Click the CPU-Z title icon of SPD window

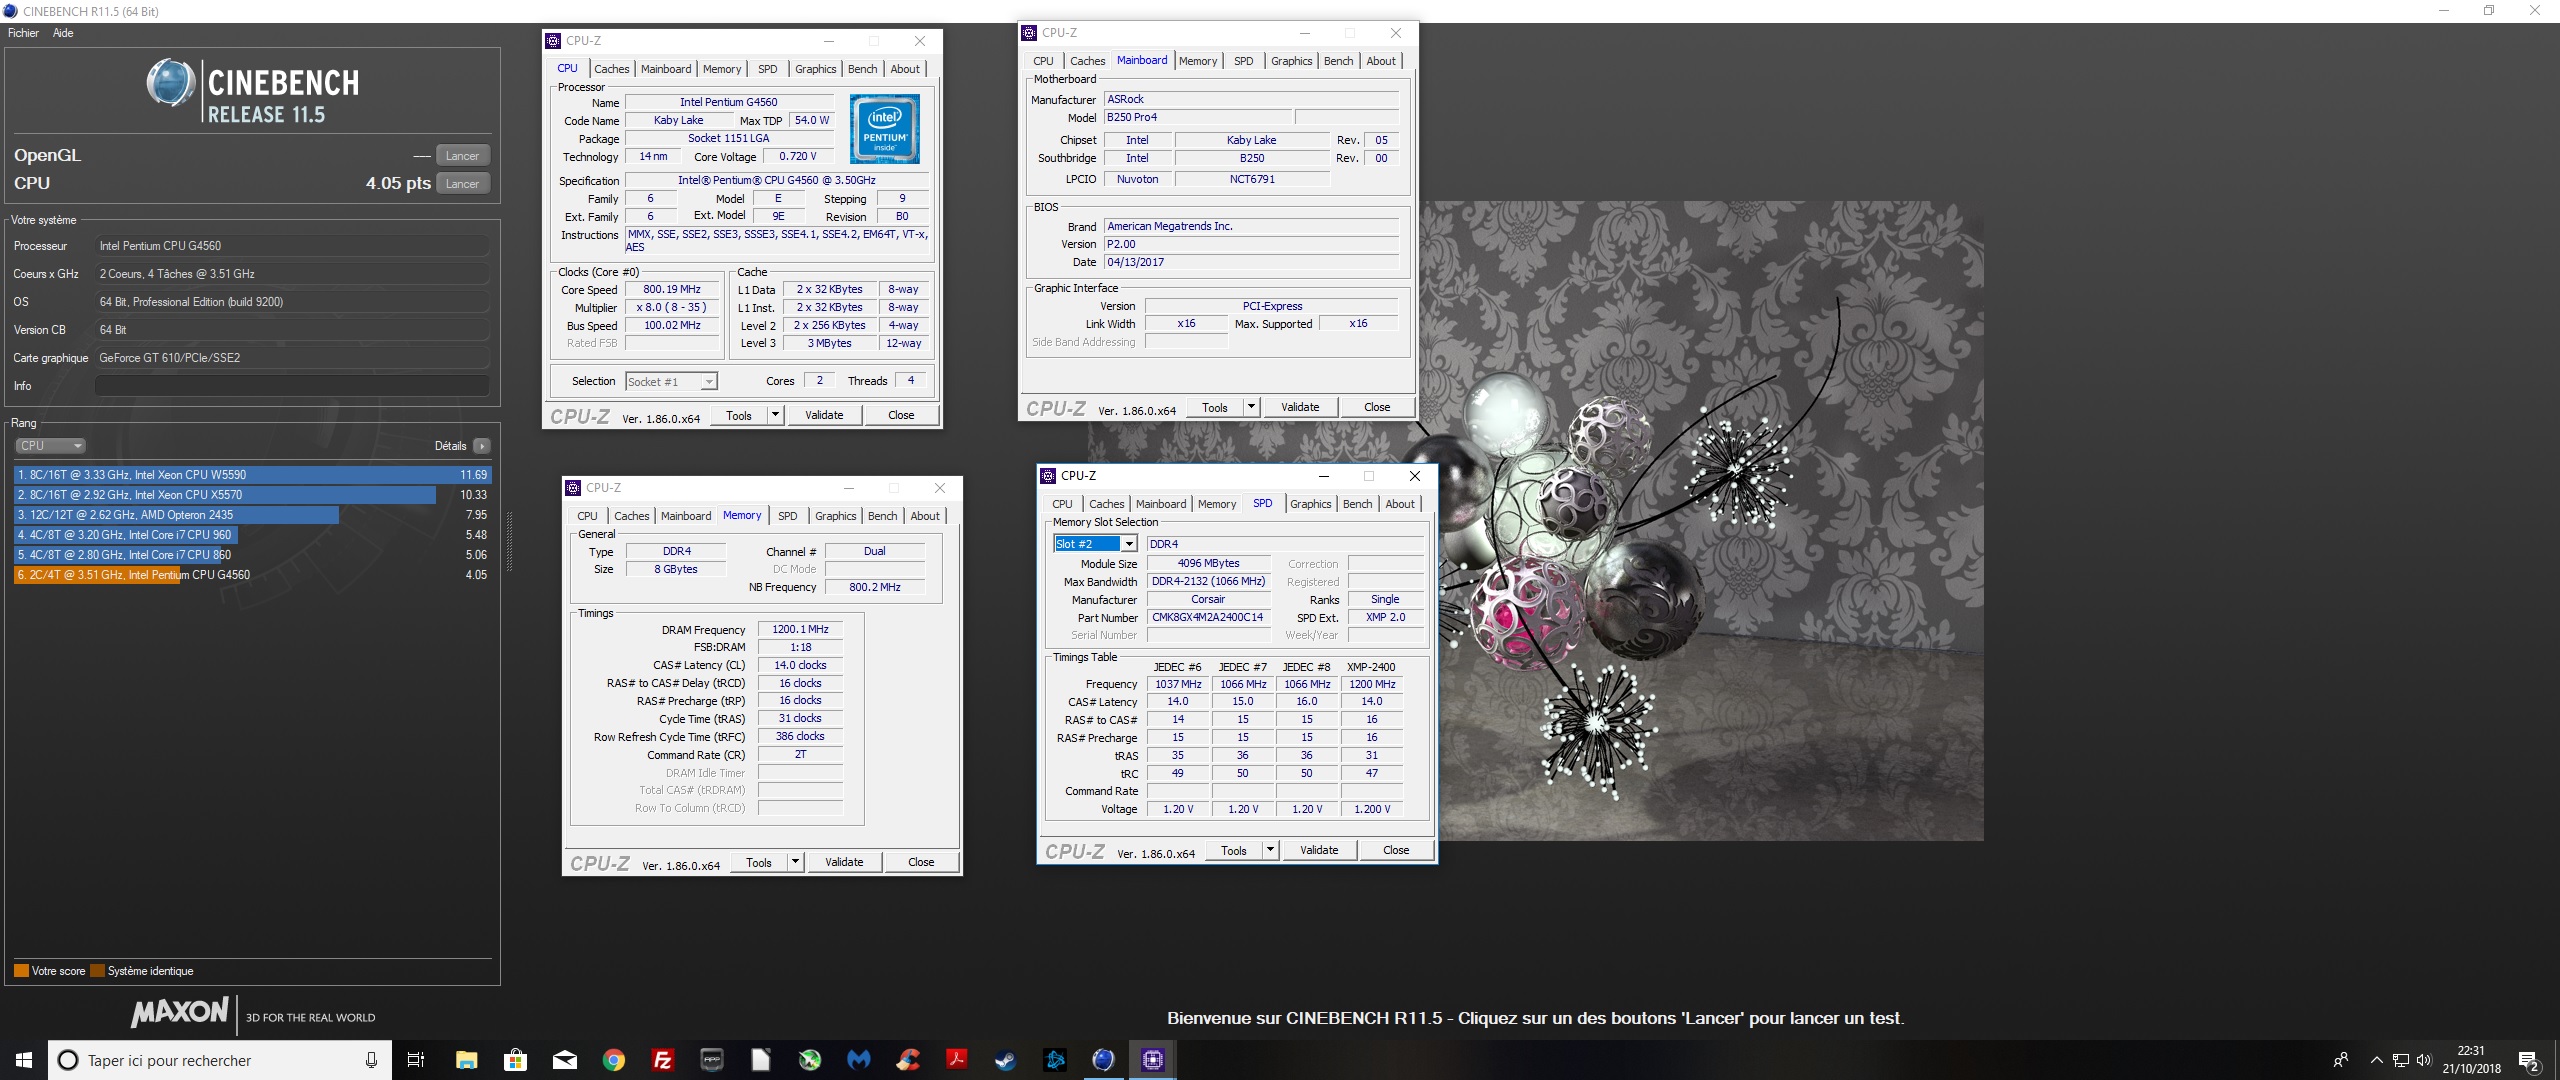click(1048, 476)
